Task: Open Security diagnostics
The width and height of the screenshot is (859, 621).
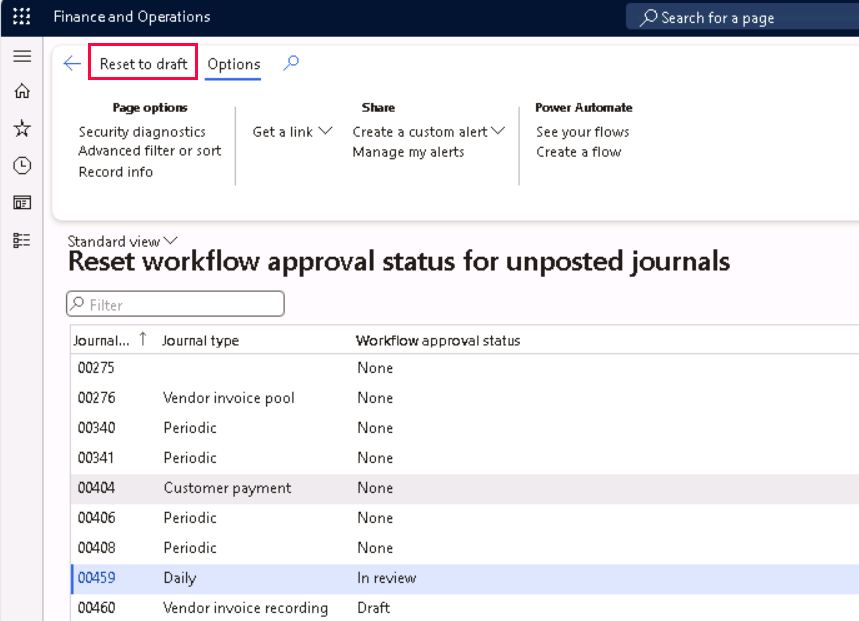Action: 142,132
